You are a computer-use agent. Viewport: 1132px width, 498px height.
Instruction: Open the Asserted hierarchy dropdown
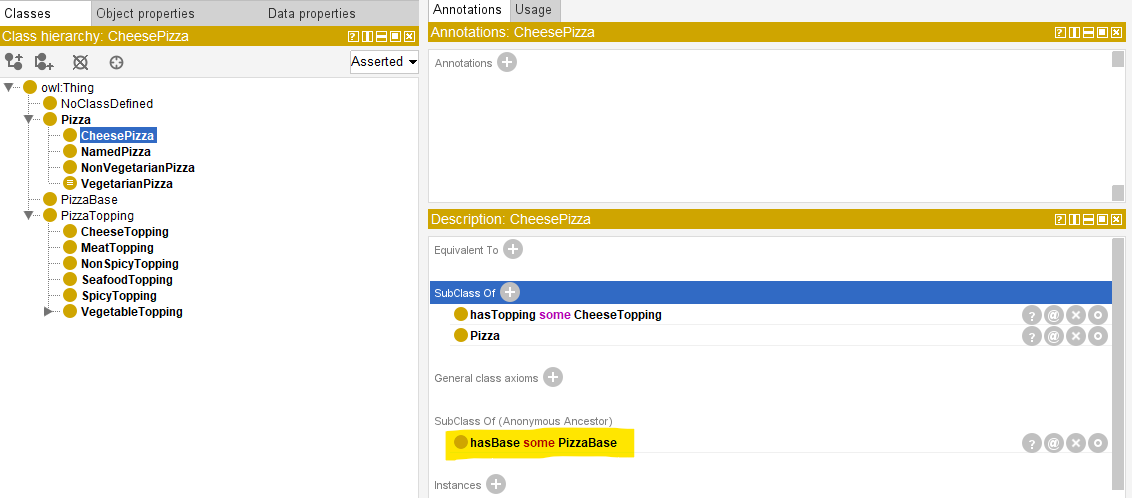[384, 62]
